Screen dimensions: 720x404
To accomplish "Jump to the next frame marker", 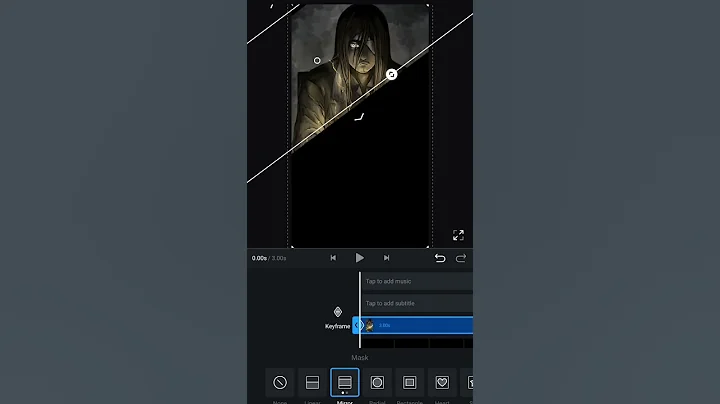I will click(x=387, y=258).
